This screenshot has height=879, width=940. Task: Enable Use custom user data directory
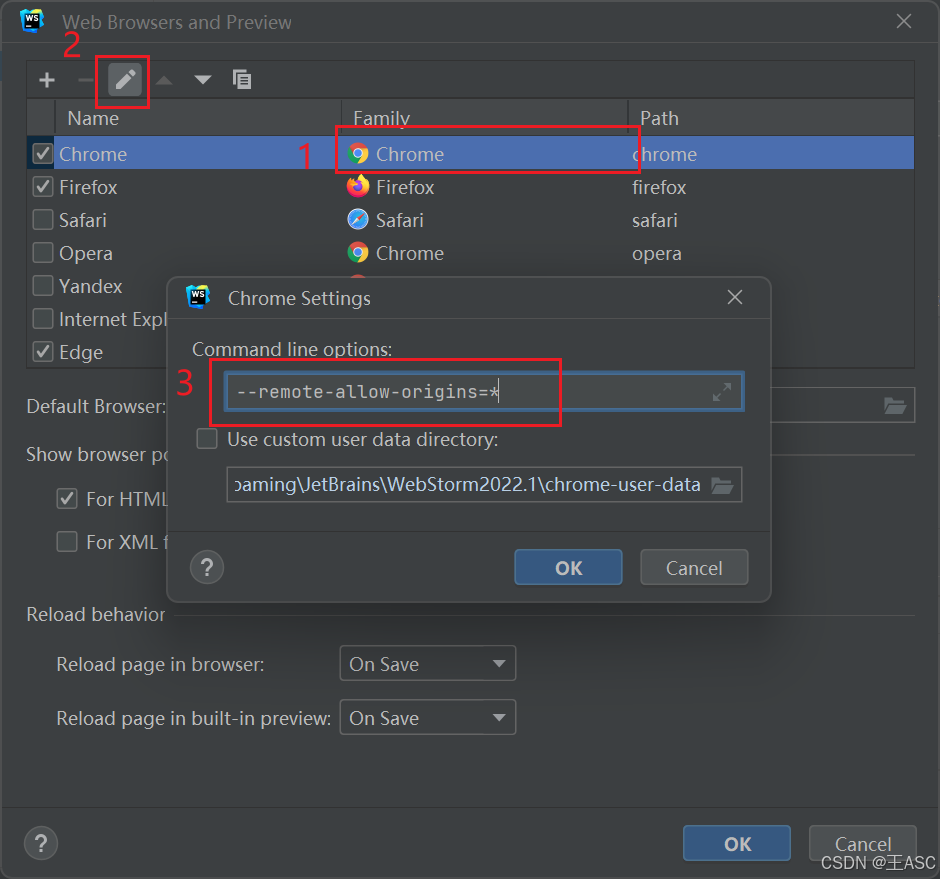pyautogui.click(x=207, y=439)
